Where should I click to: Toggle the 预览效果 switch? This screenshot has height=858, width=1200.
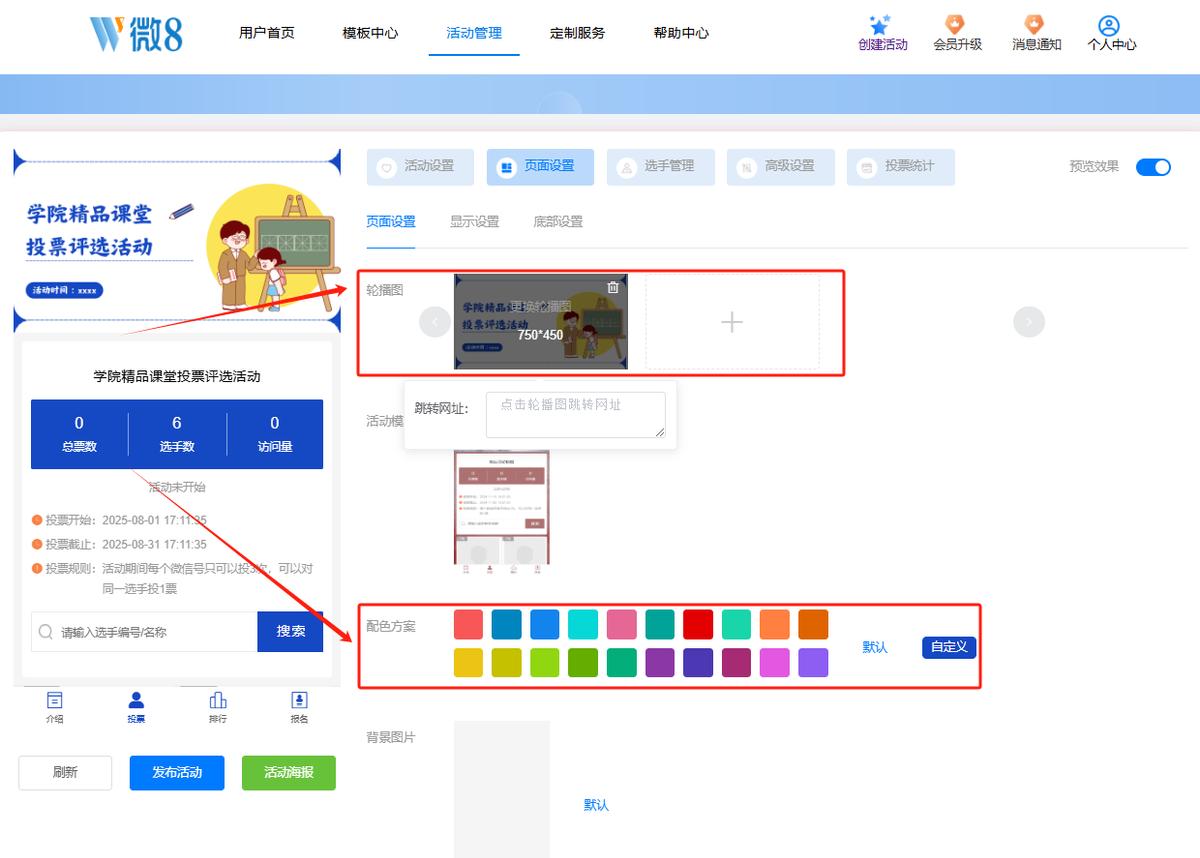pos(1153,167)
